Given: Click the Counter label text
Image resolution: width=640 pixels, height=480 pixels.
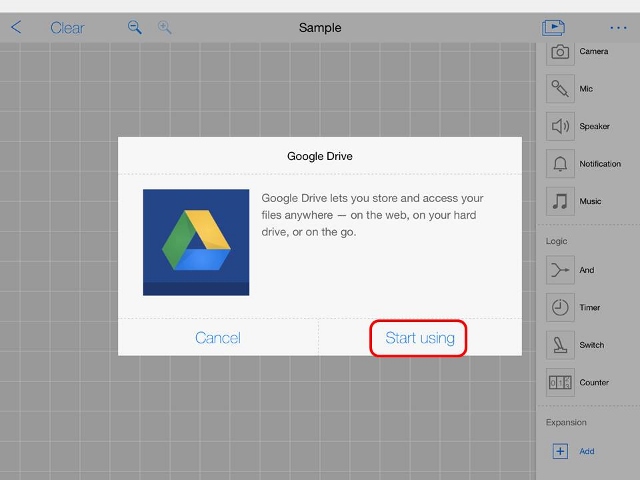Looking at the screenshot, I should coord(594,382).
